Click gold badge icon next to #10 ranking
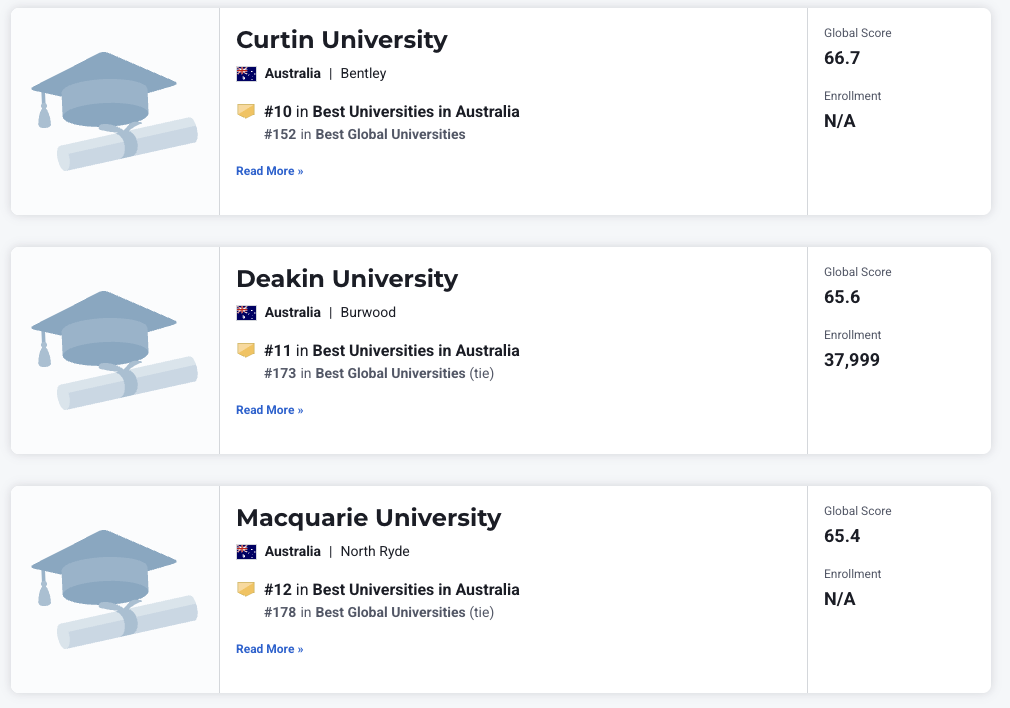Viewport: 1010px width, 708px height. pyautogui.click(x=246, y=111)
